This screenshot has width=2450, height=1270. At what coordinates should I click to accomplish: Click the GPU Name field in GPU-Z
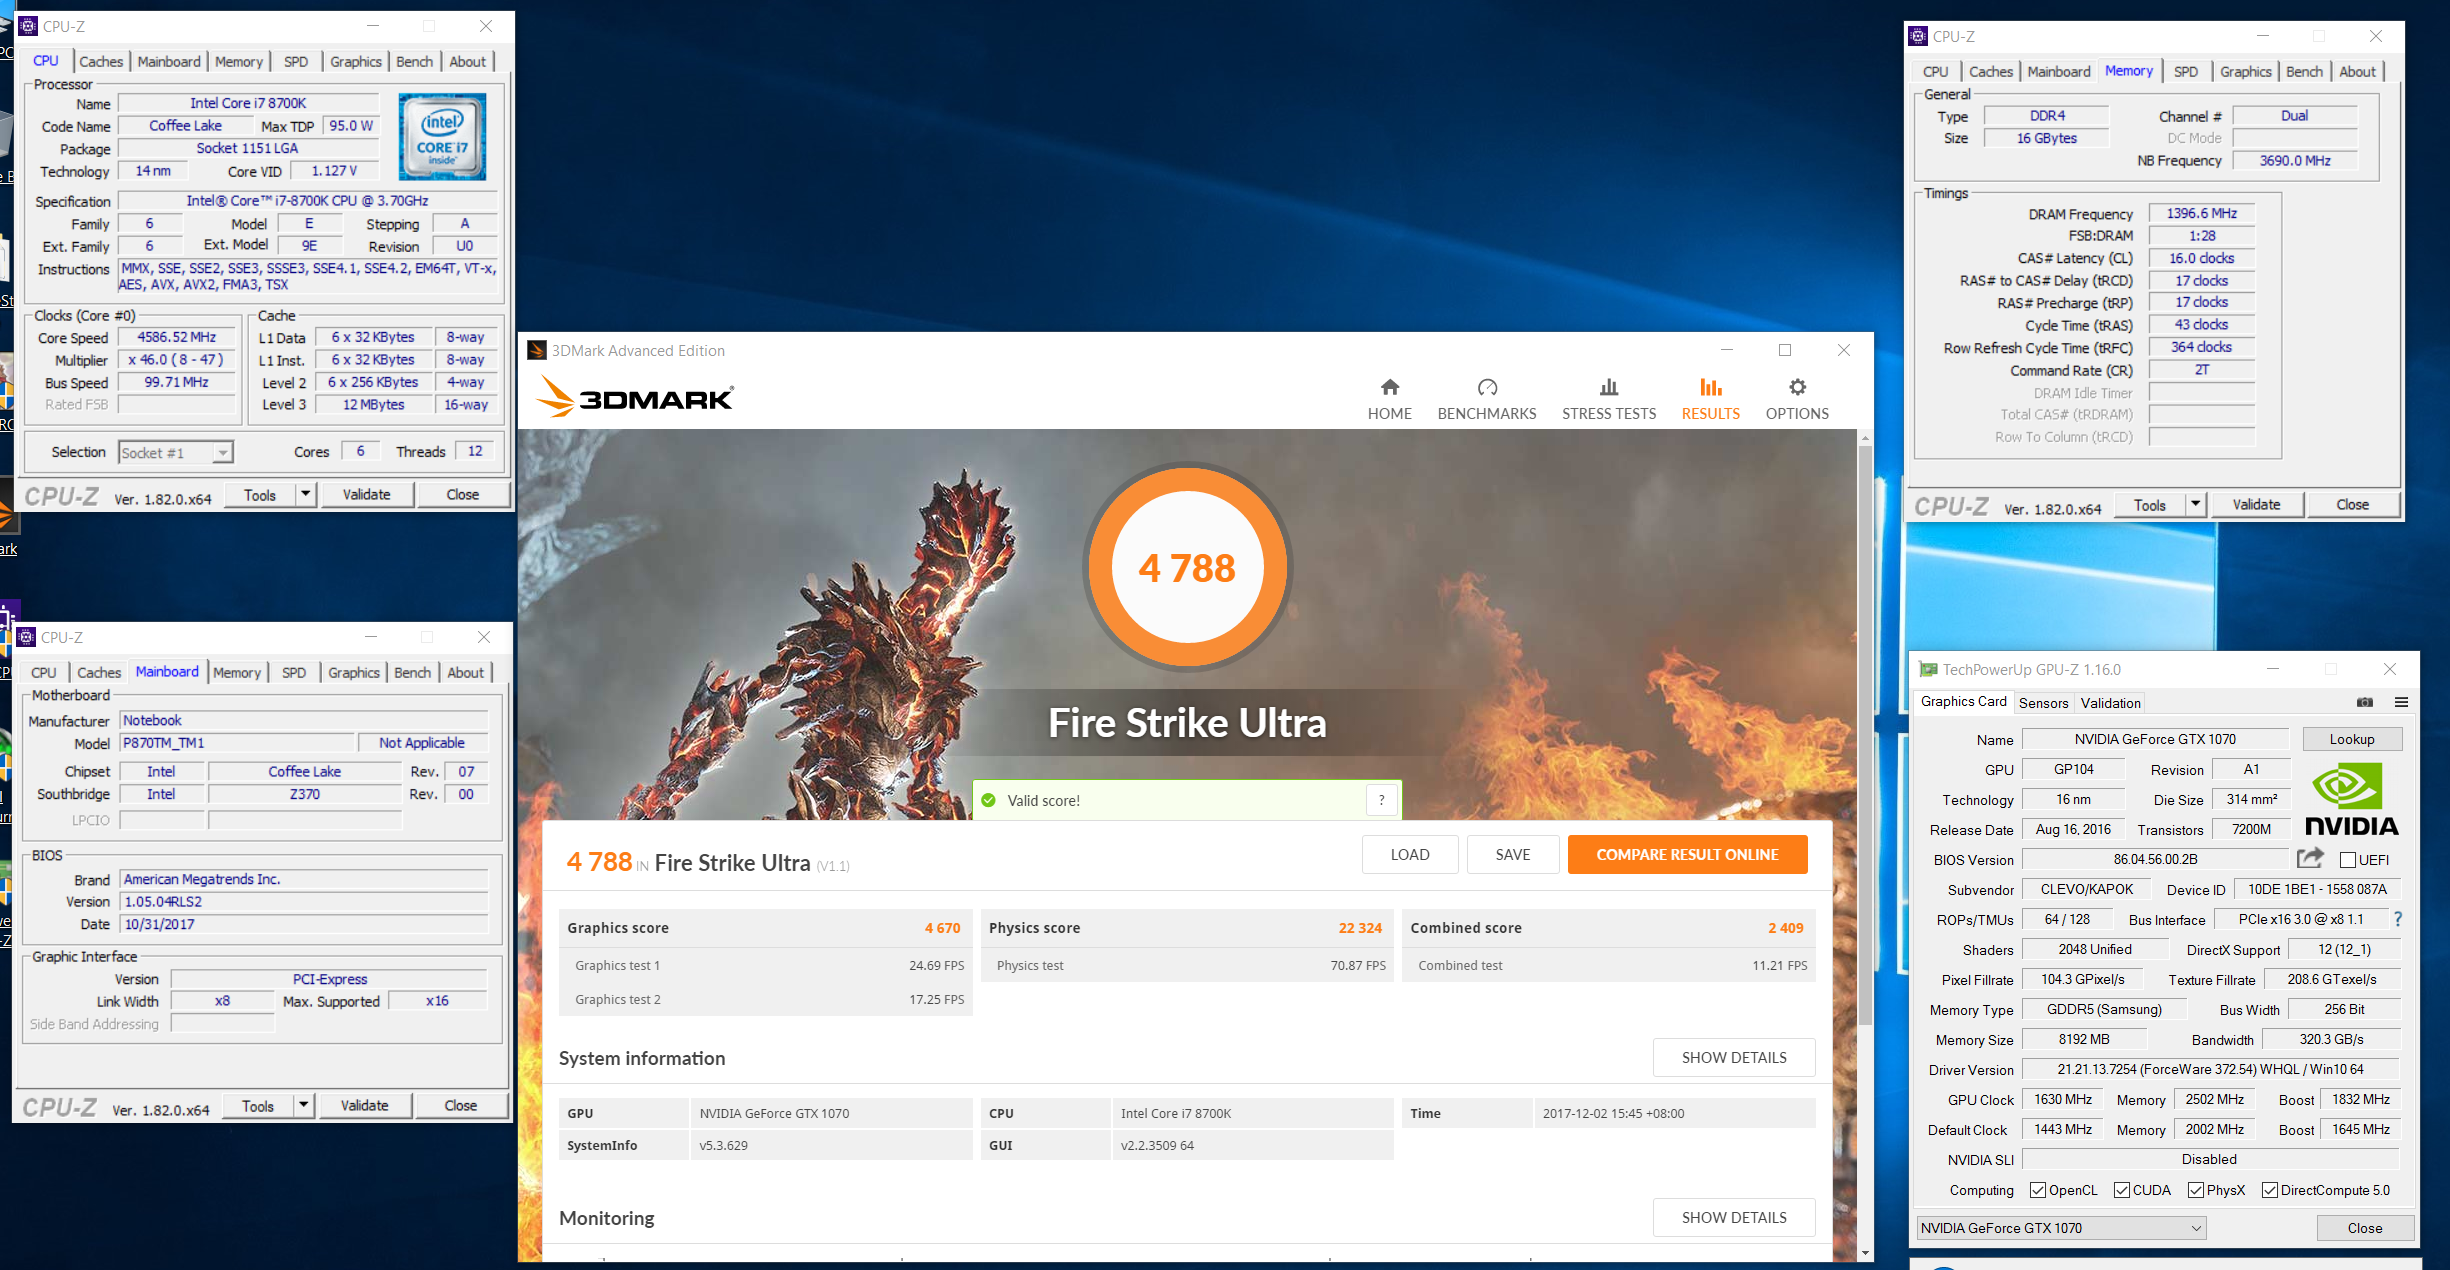coord(2154,739)
